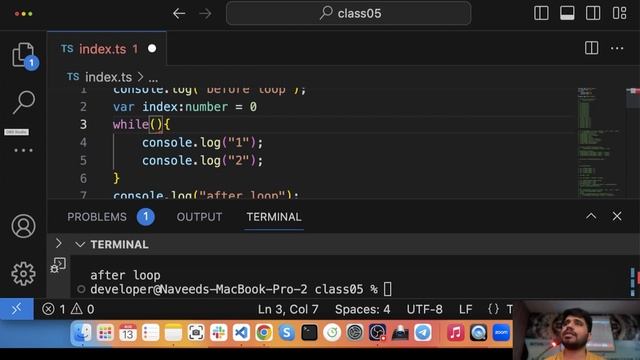640x360 pixels.
Task: Open Finder from the dock
Action: click(x=82, y=333)
